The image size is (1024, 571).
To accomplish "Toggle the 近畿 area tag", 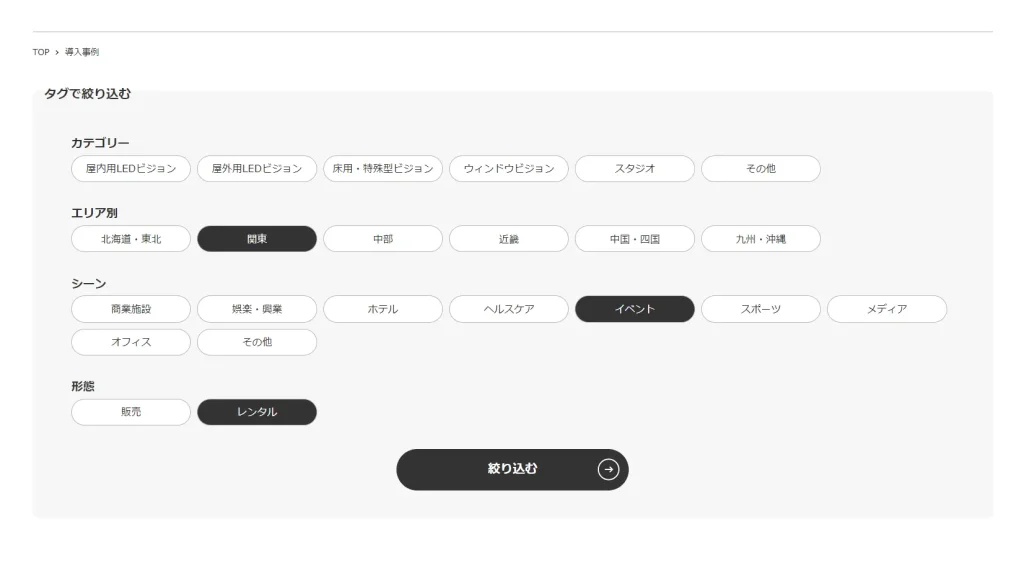I will coord(509,239).
